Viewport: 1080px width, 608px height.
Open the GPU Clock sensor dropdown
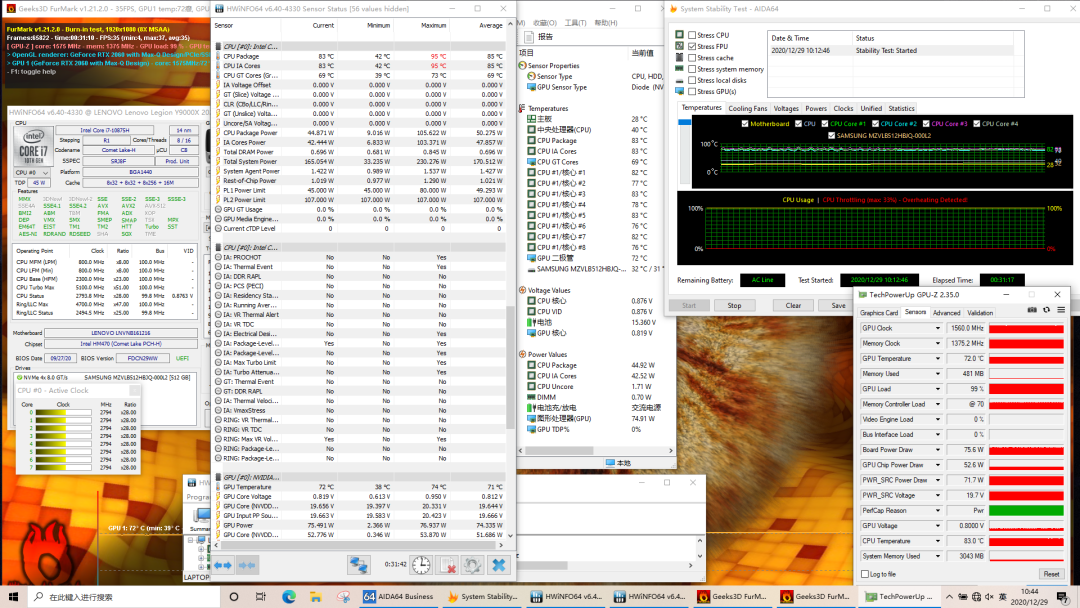point(936,328)
